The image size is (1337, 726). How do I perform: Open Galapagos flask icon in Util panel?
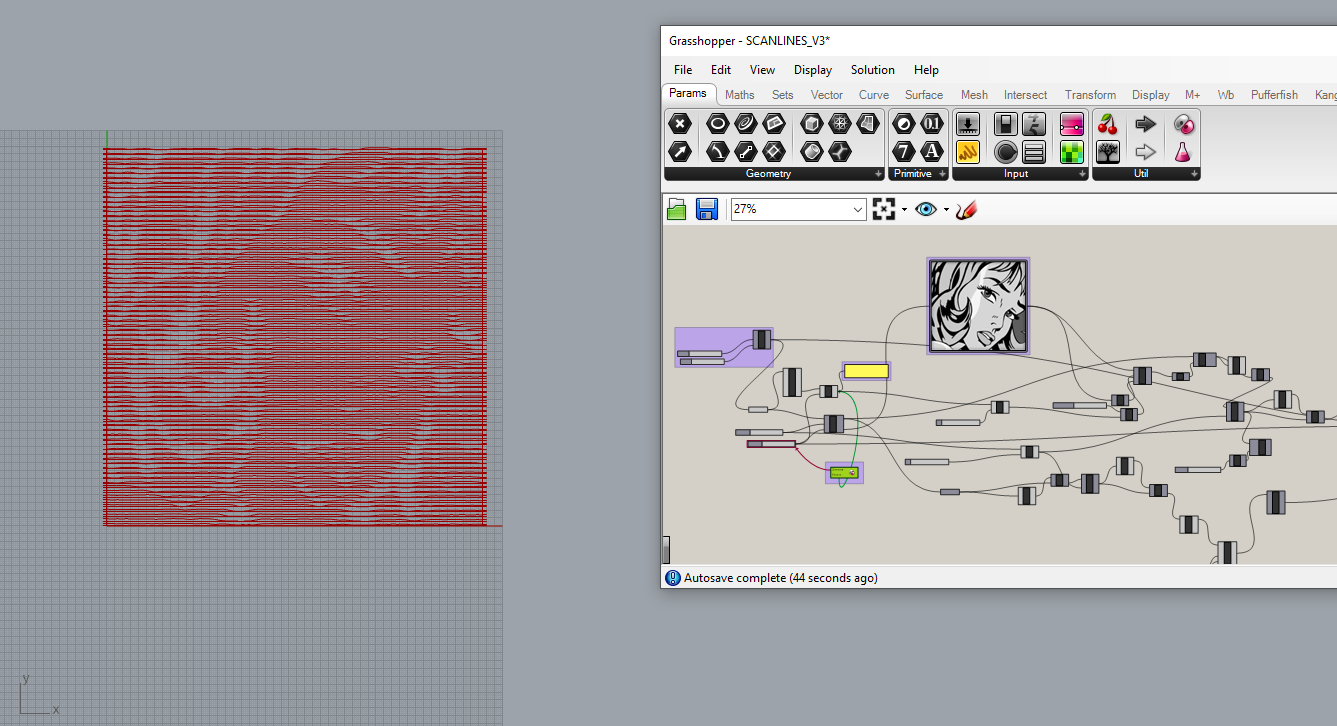coord(1183,151)
